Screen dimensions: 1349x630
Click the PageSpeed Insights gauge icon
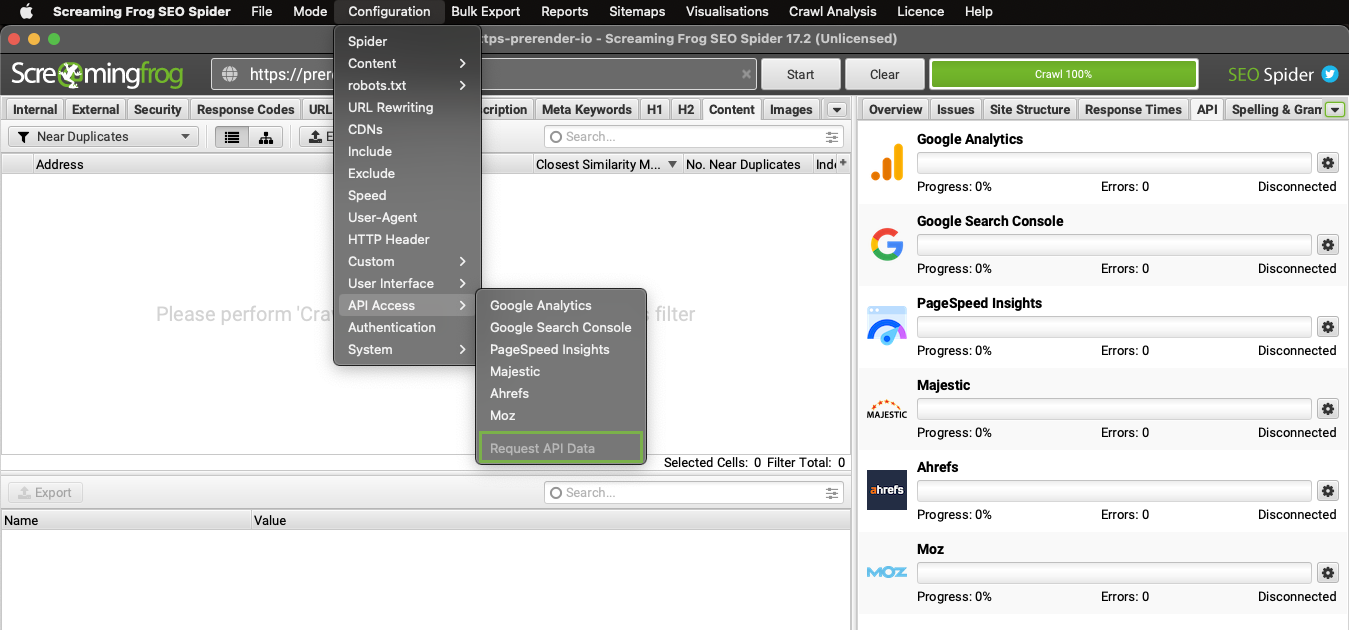pos(887,326)
